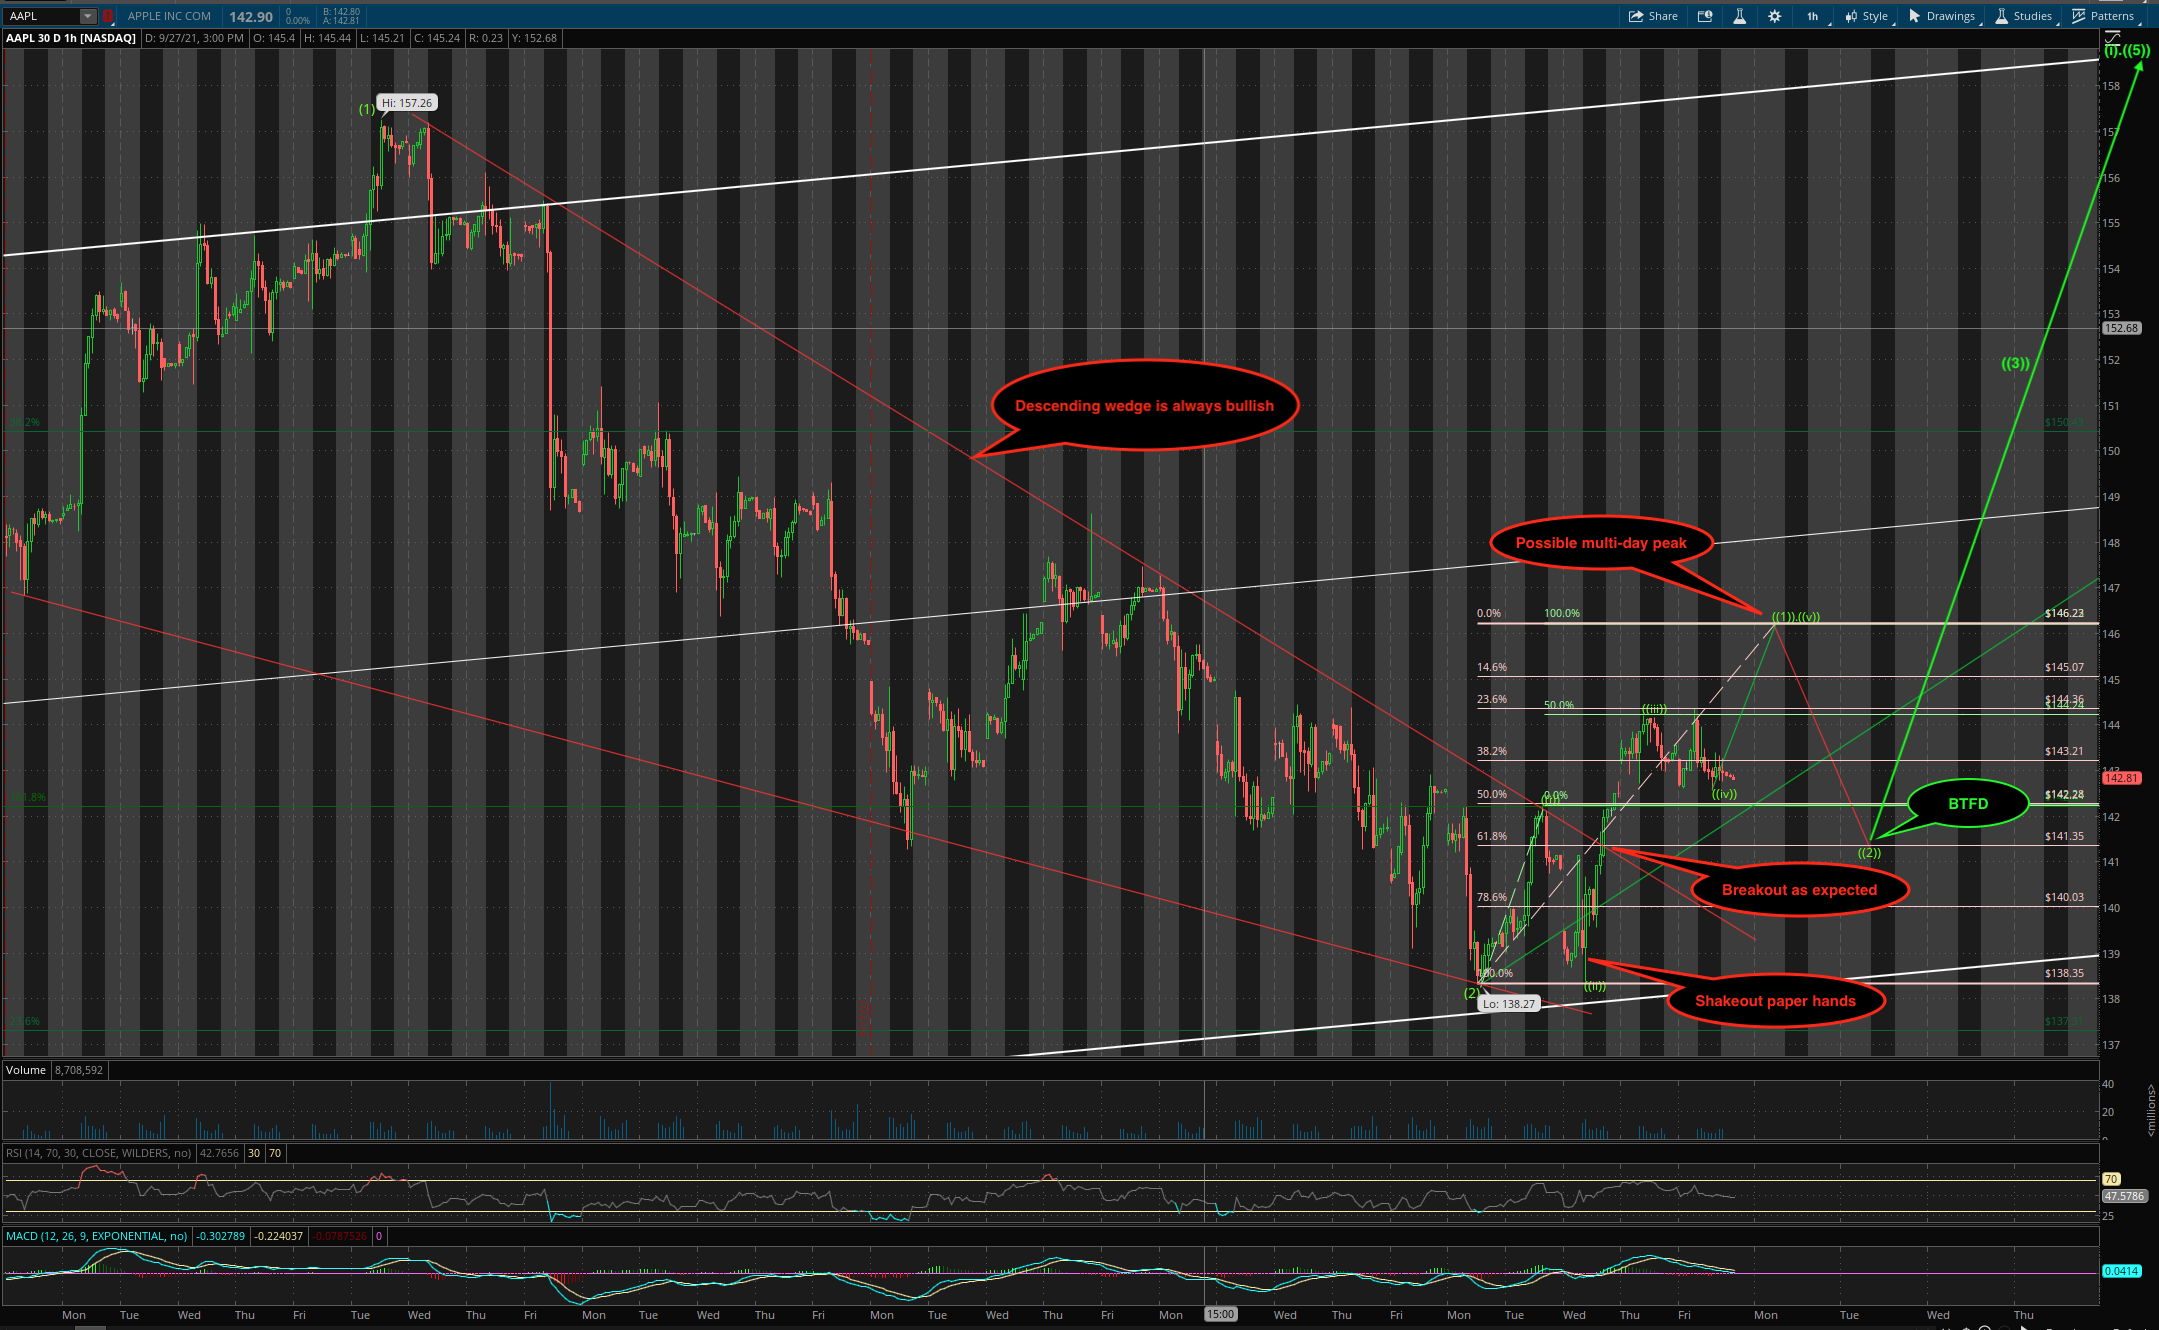Click the Volume study label

(x=26, y=1070)
